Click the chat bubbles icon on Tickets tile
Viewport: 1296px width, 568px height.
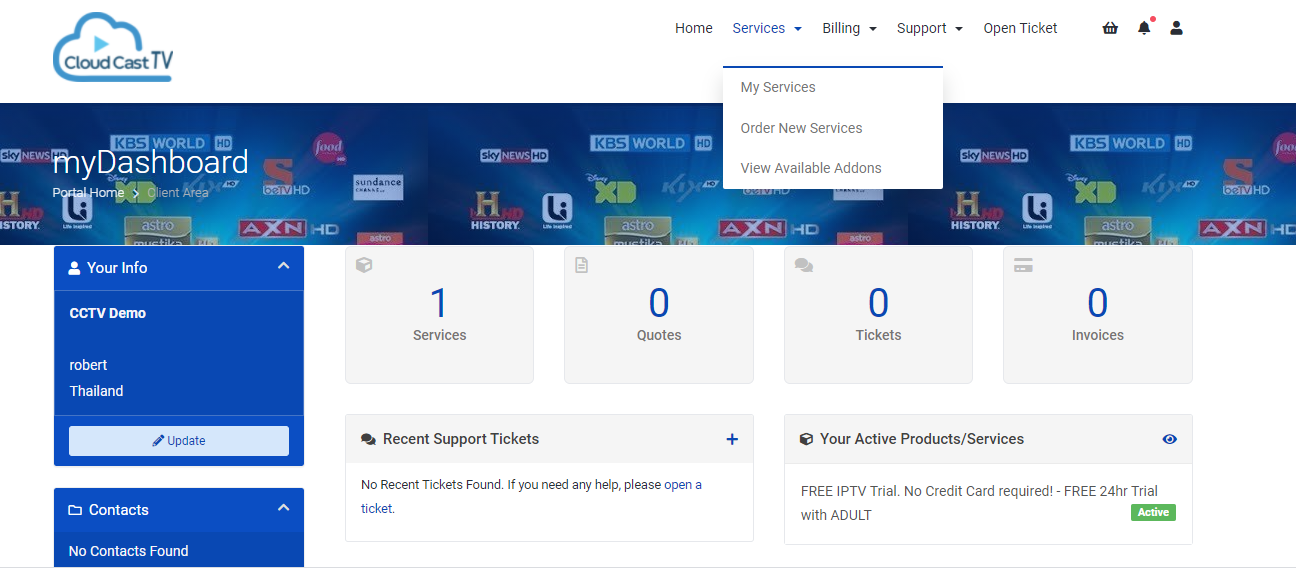click(804, 265)
